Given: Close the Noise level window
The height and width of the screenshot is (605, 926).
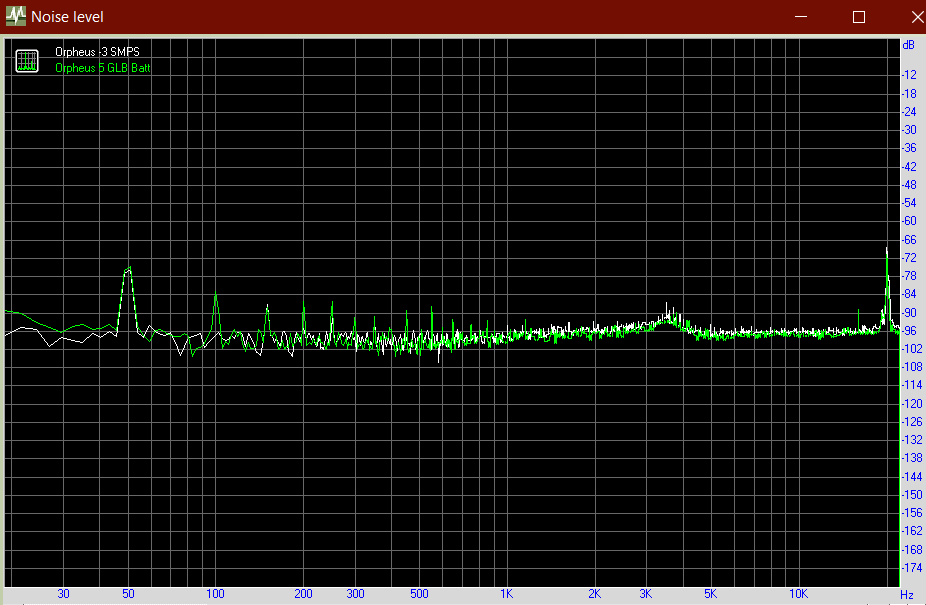Looking at the screenshot, I should [x=917, y=17].
